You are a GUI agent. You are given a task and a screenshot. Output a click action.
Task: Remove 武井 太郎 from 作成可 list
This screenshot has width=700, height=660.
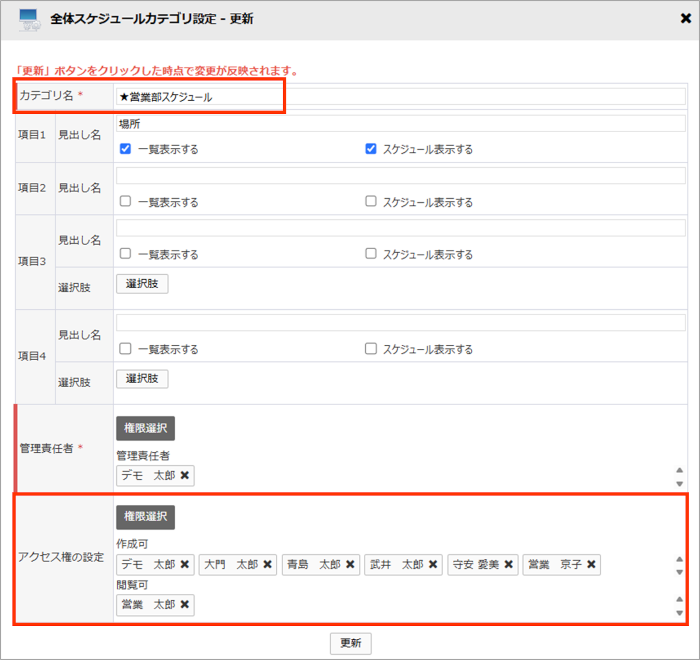tap(433, 564)
